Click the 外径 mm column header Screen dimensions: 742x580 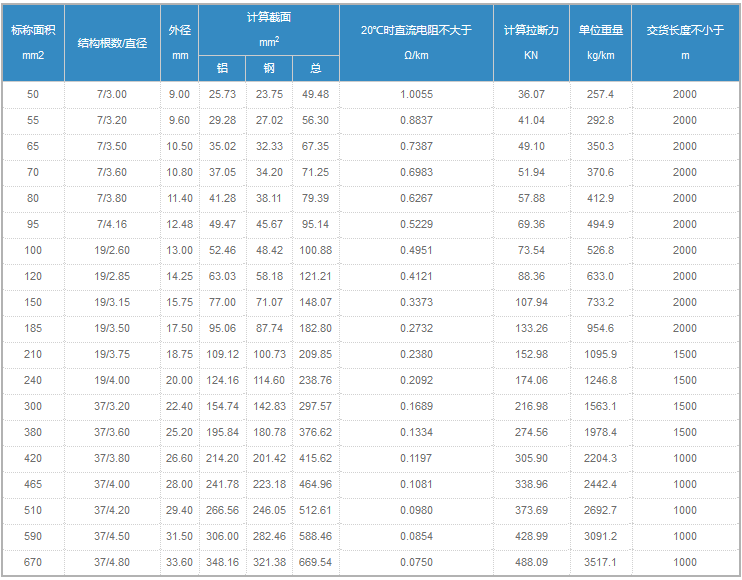pos(180,42)
